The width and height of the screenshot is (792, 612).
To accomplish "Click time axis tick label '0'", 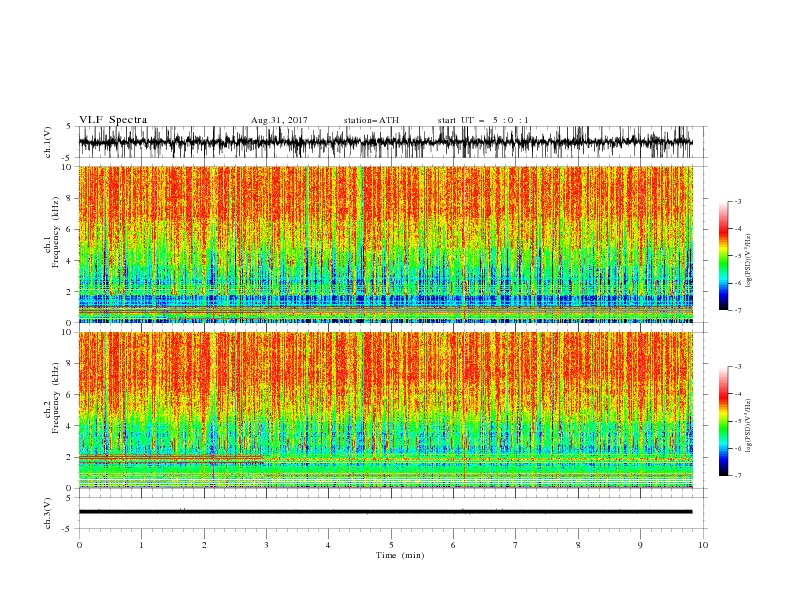I will tap(79, 545).
